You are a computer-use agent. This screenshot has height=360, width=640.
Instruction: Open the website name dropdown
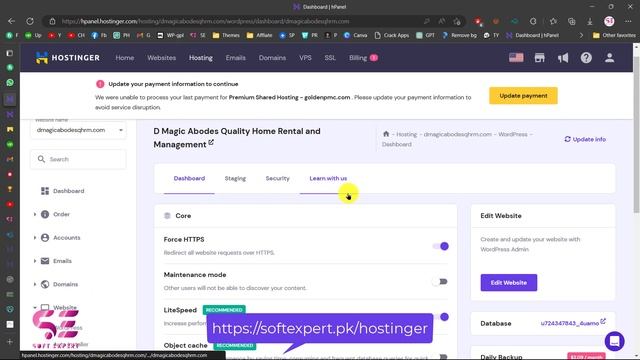click(x=78, y=130)
